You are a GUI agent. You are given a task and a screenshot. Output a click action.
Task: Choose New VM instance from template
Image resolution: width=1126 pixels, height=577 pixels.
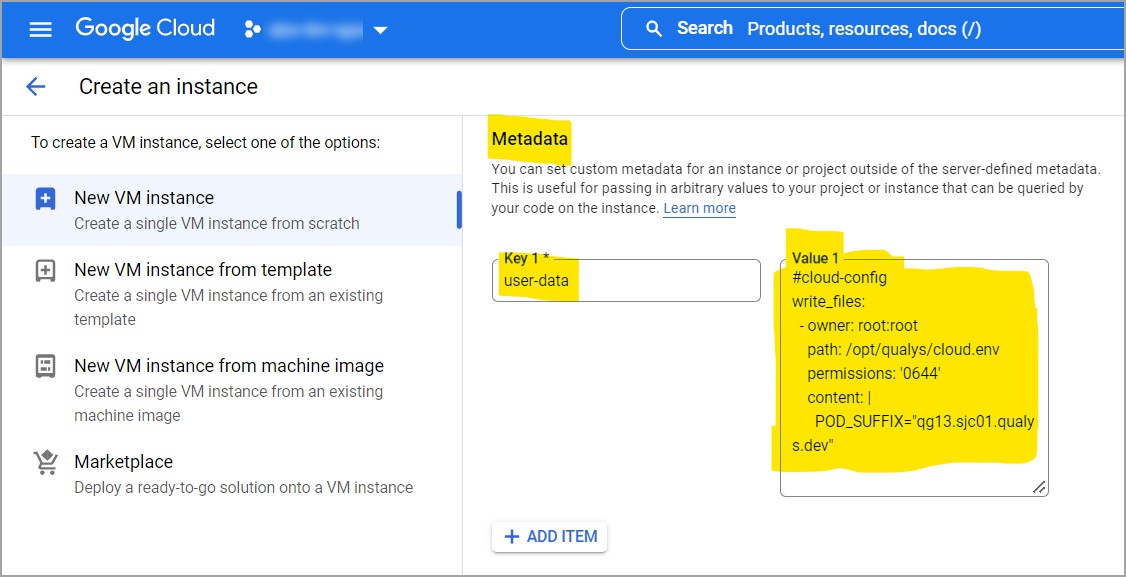coord(231,294)
